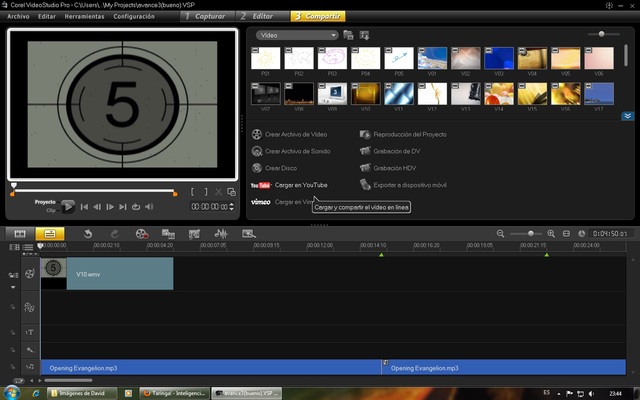Open the Record/Capture option film reel icon
This screenshot has width=640, height=400.
pyautogui.click(x=142, y=234)
